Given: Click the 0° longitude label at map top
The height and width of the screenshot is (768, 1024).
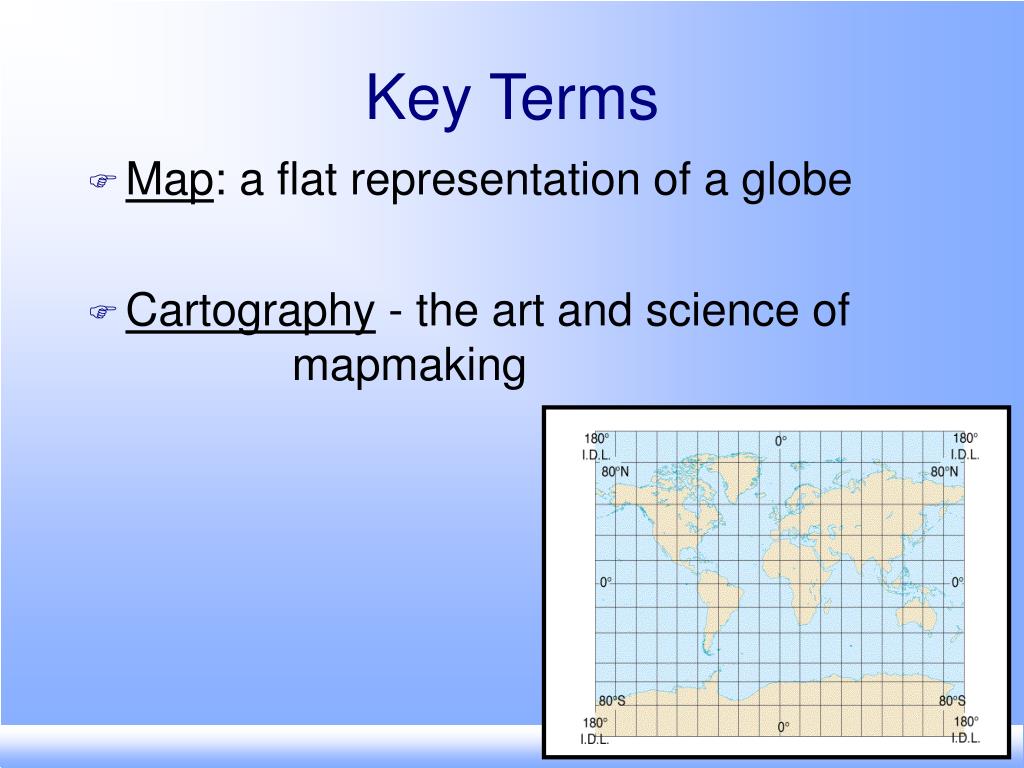Looking at the screenshot, I should (x=780, y=440).
